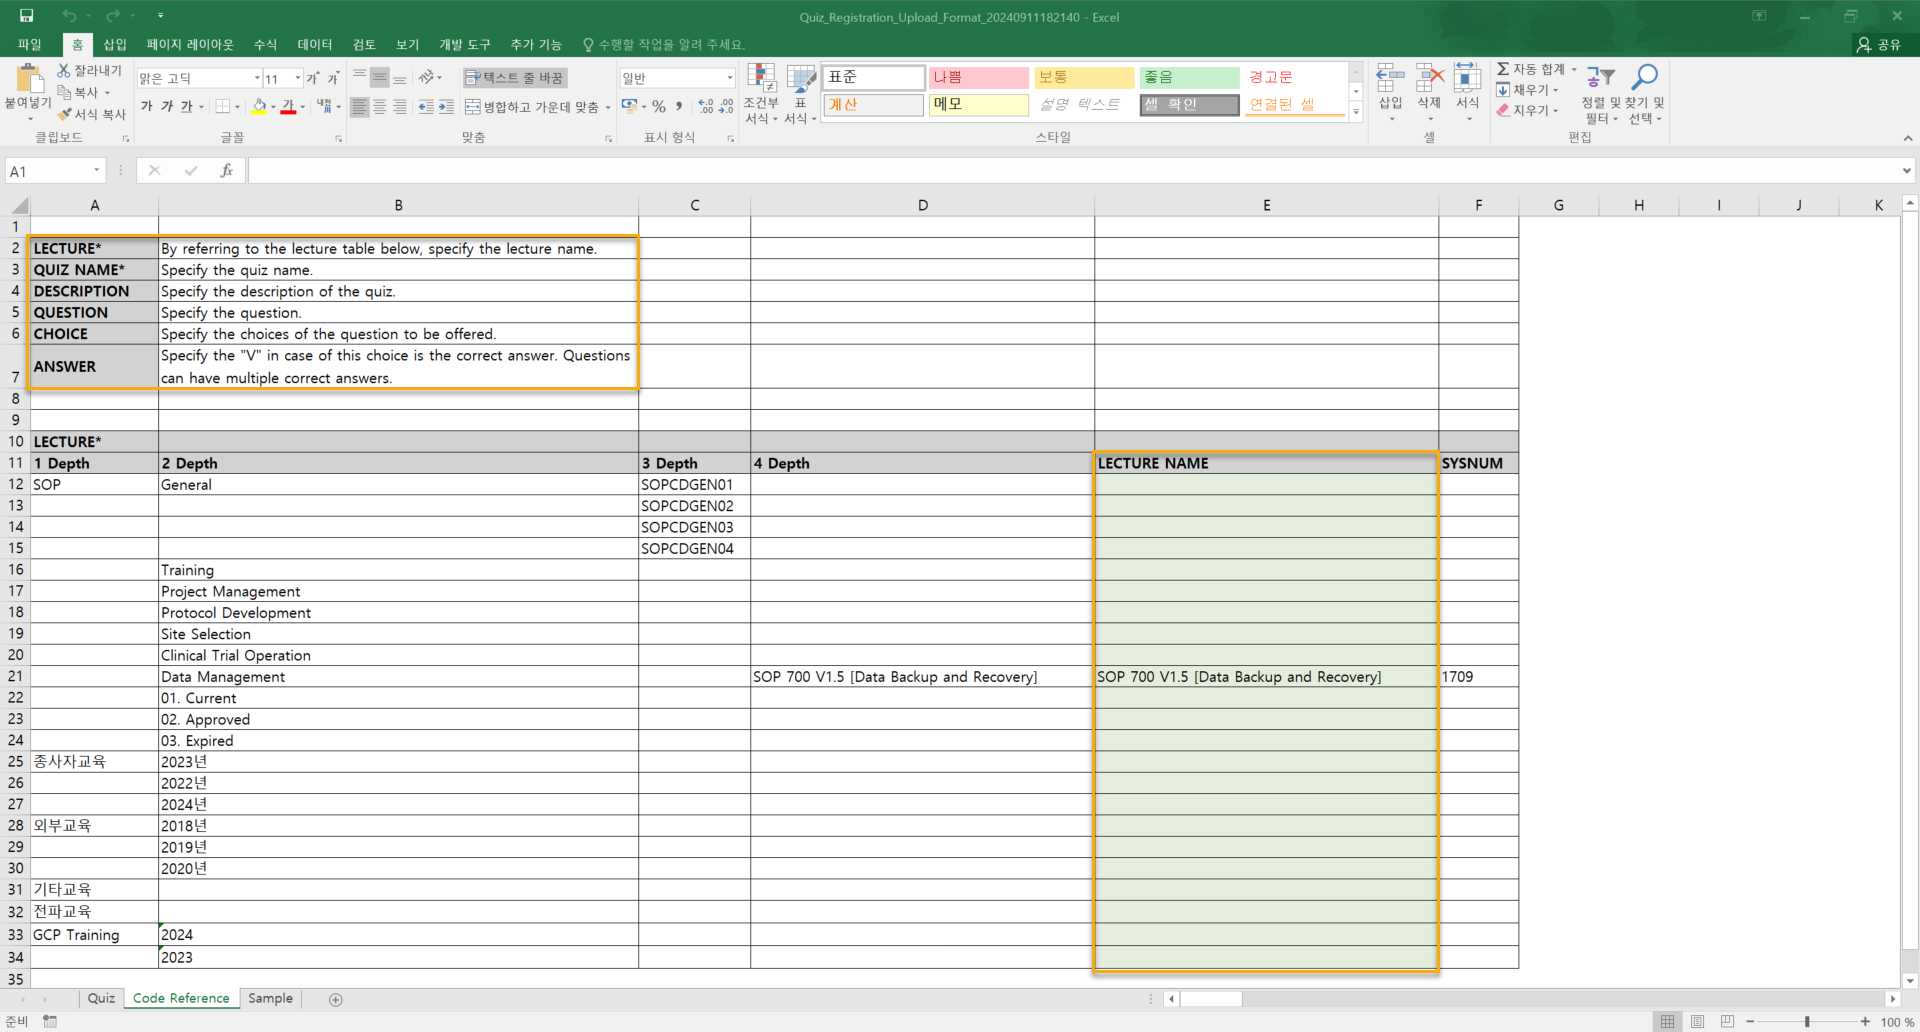Click the percent style icon
This screenshot has height=1032, width=1920.
[659, 107]
